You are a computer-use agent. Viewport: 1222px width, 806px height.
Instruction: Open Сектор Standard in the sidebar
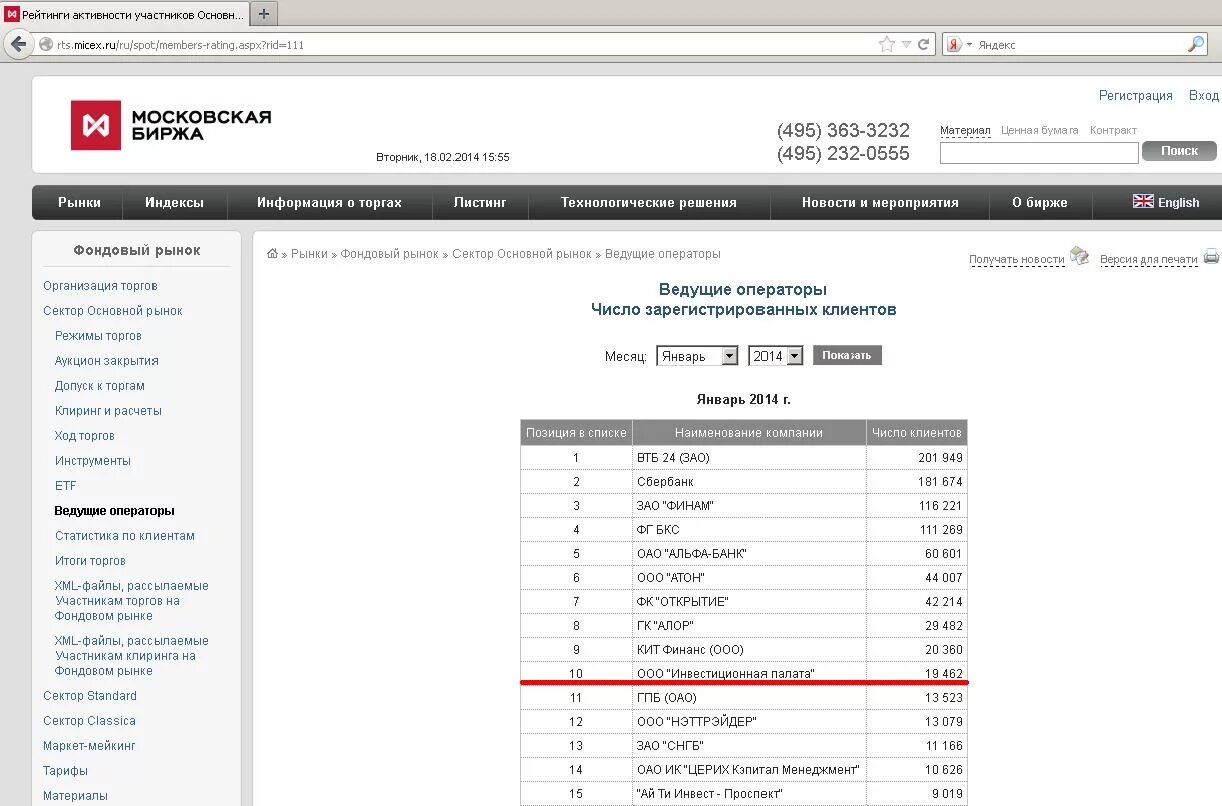(90, 696)
